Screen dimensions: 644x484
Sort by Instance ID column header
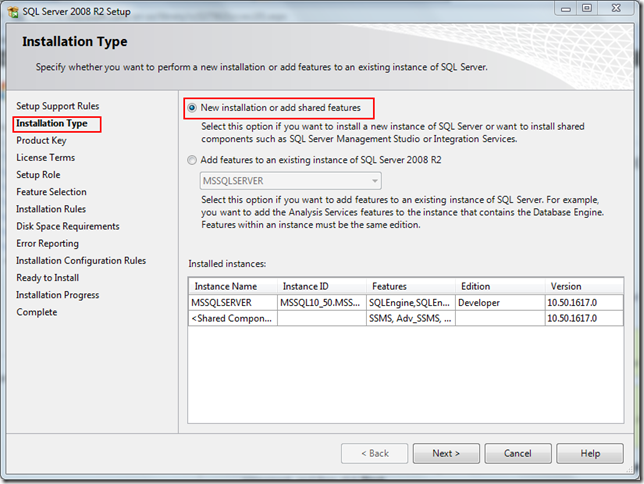322,286
